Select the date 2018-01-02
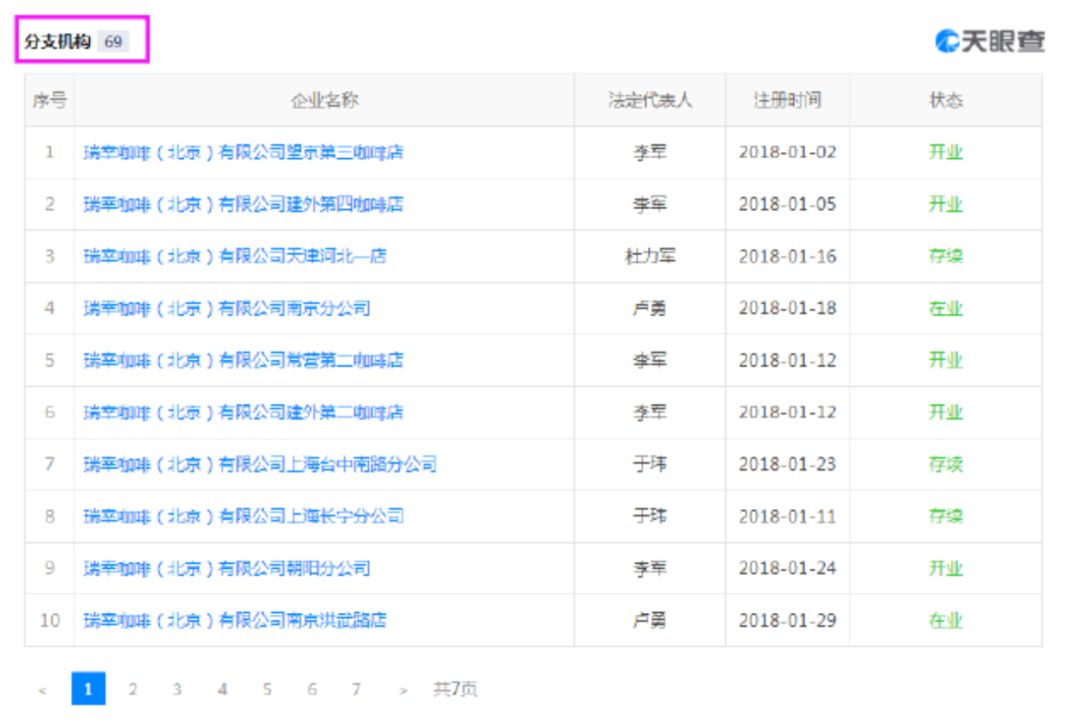 click(x=787, y=152)
